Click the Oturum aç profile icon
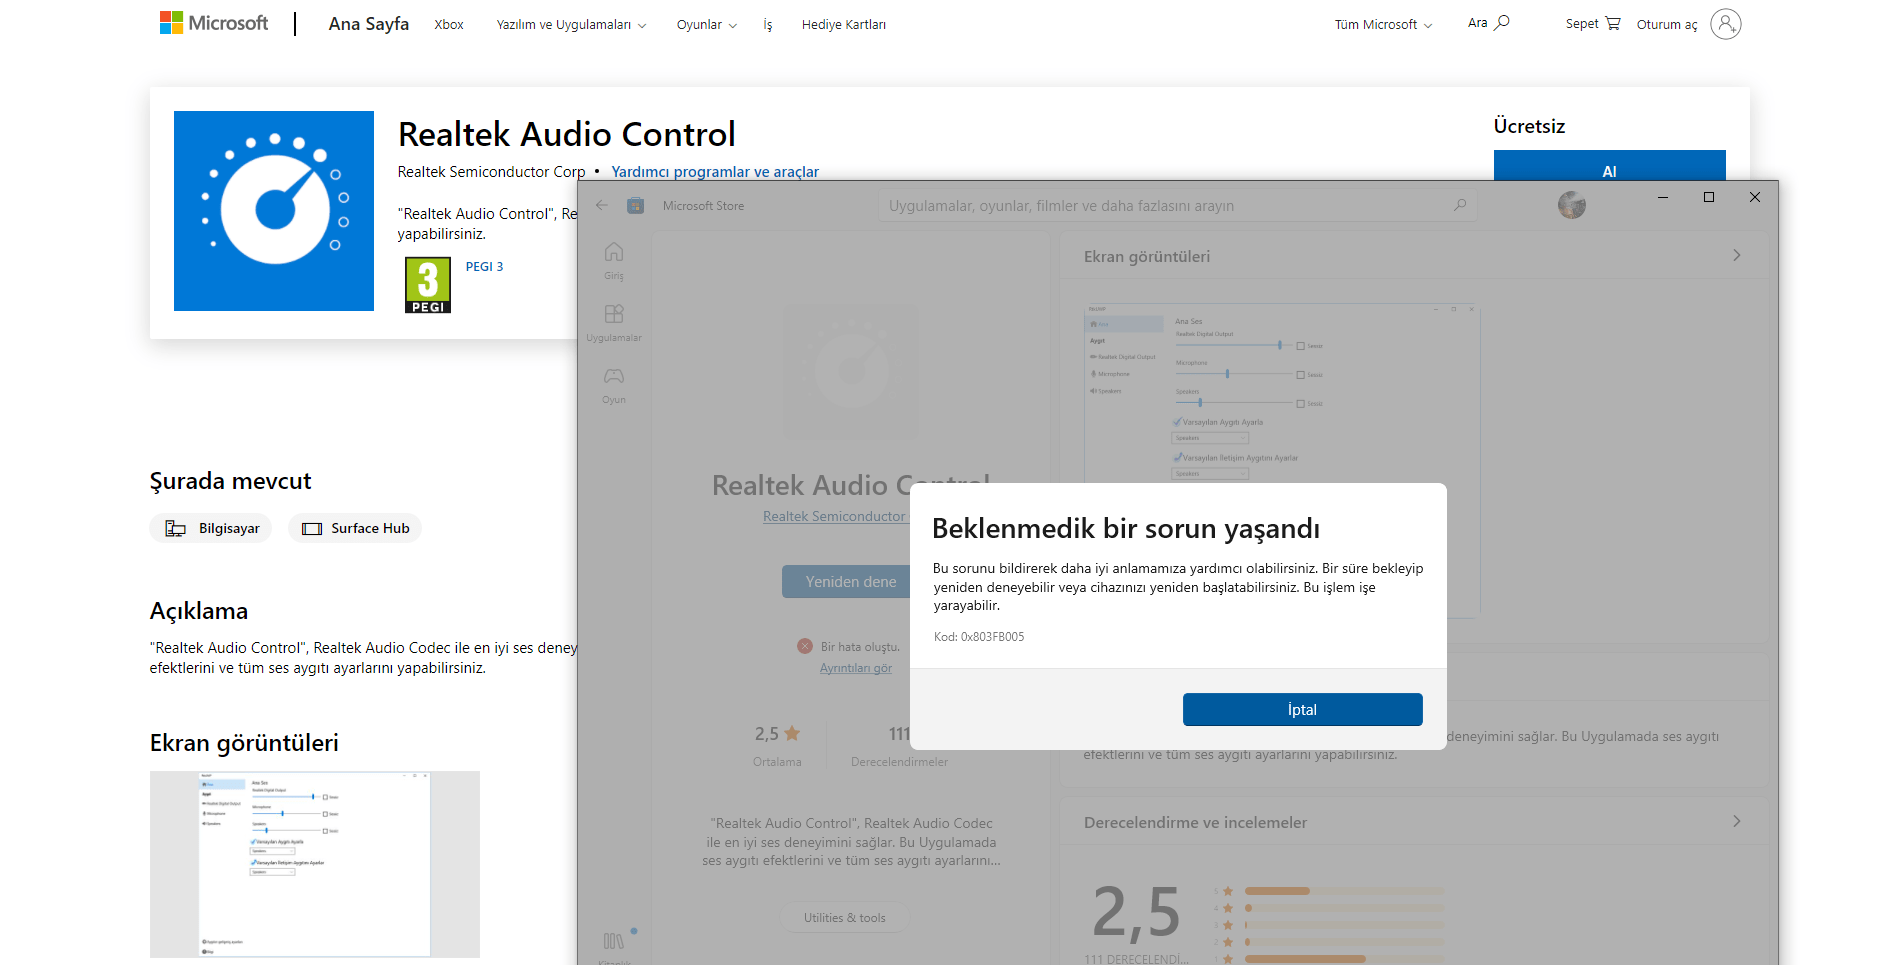 tap(1726, 24)
